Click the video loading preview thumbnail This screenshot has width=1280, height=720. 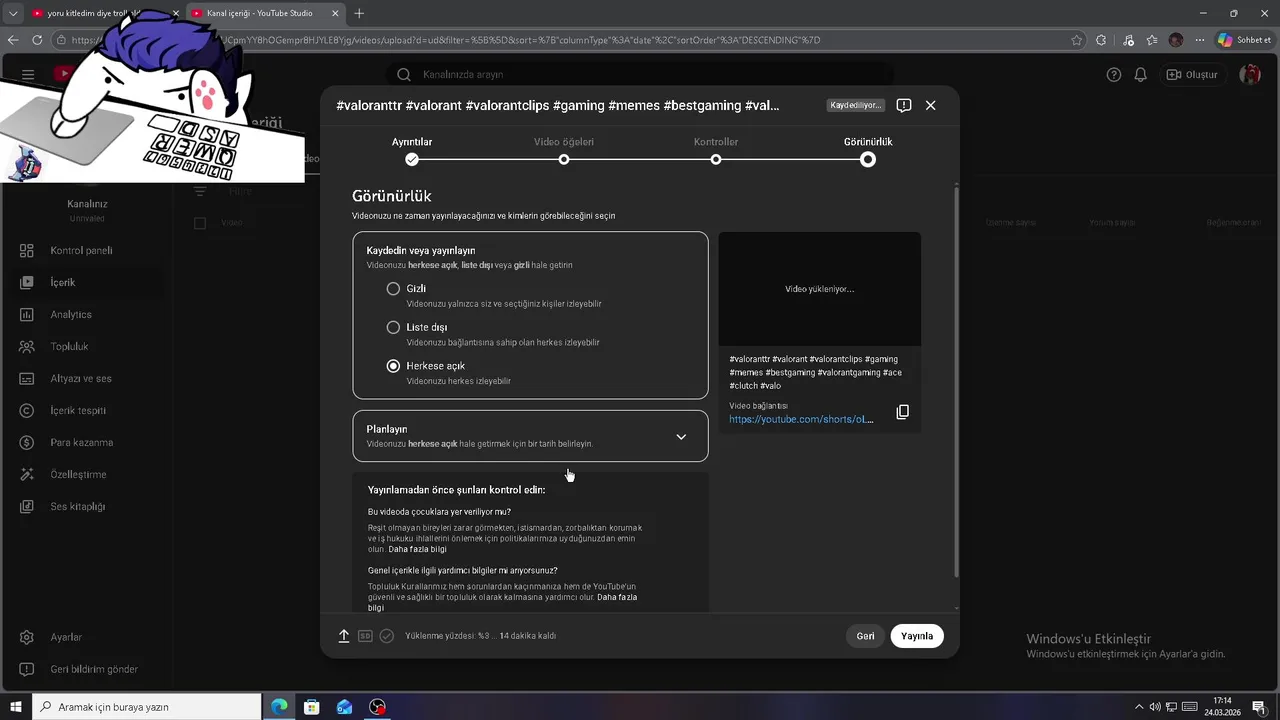(819, 289)
